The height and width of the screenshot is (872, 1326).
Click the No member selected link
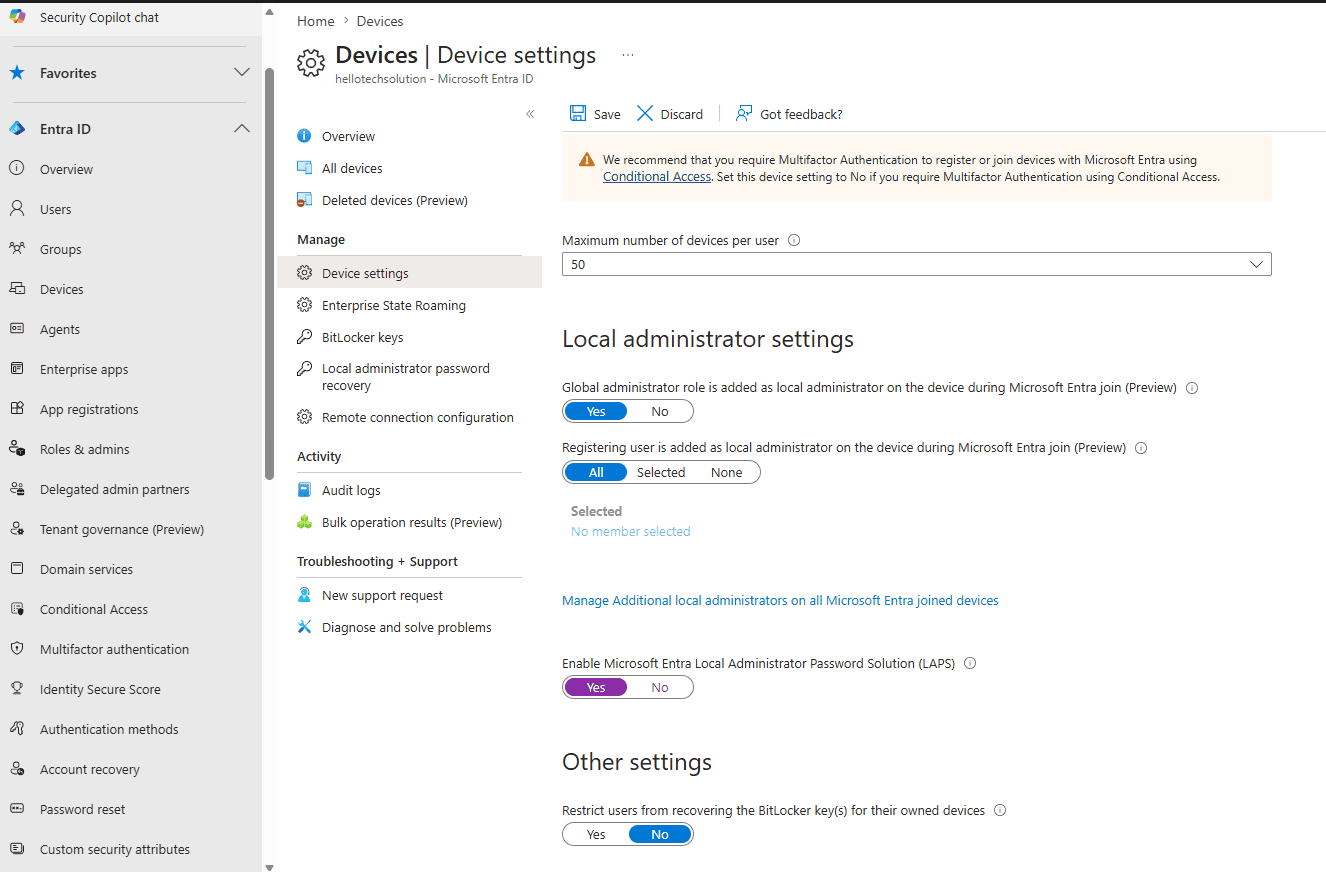[630, 531]
